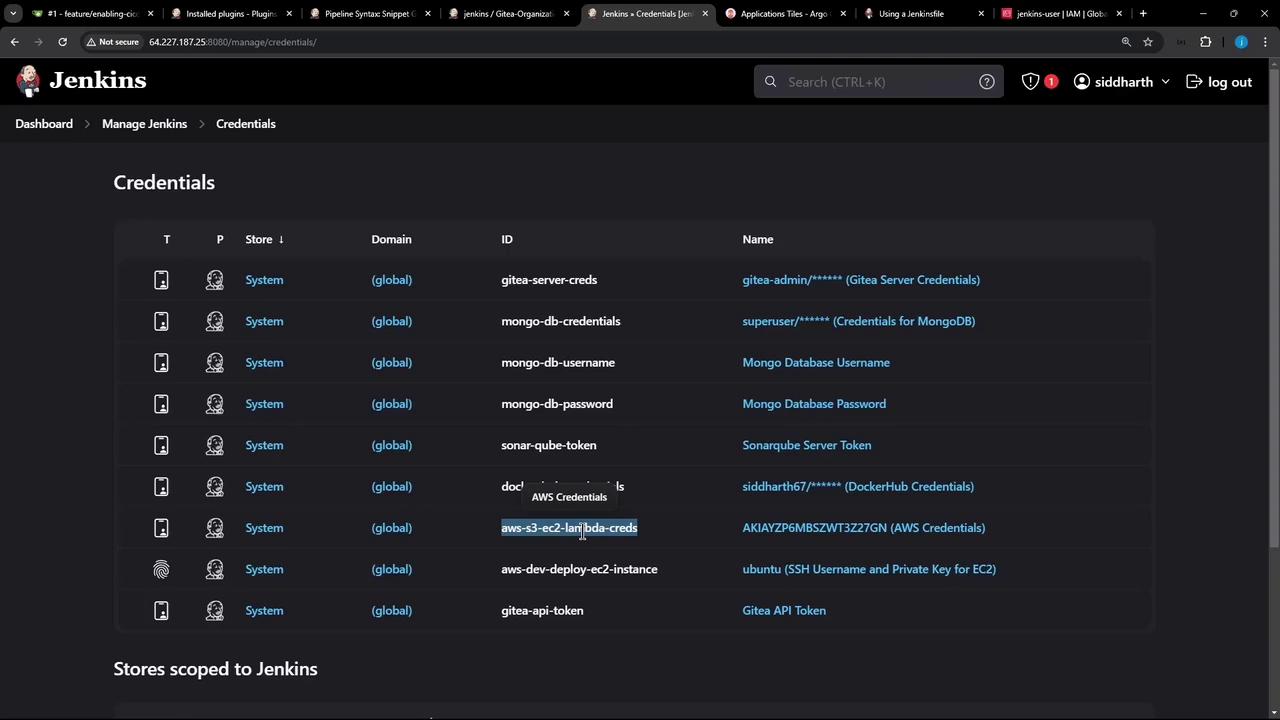The image size is (1280, 720).
Task: Click the fingerprint icon for aws-dev-deploy-ec2-instance
Action: click(x=161, y=569)
